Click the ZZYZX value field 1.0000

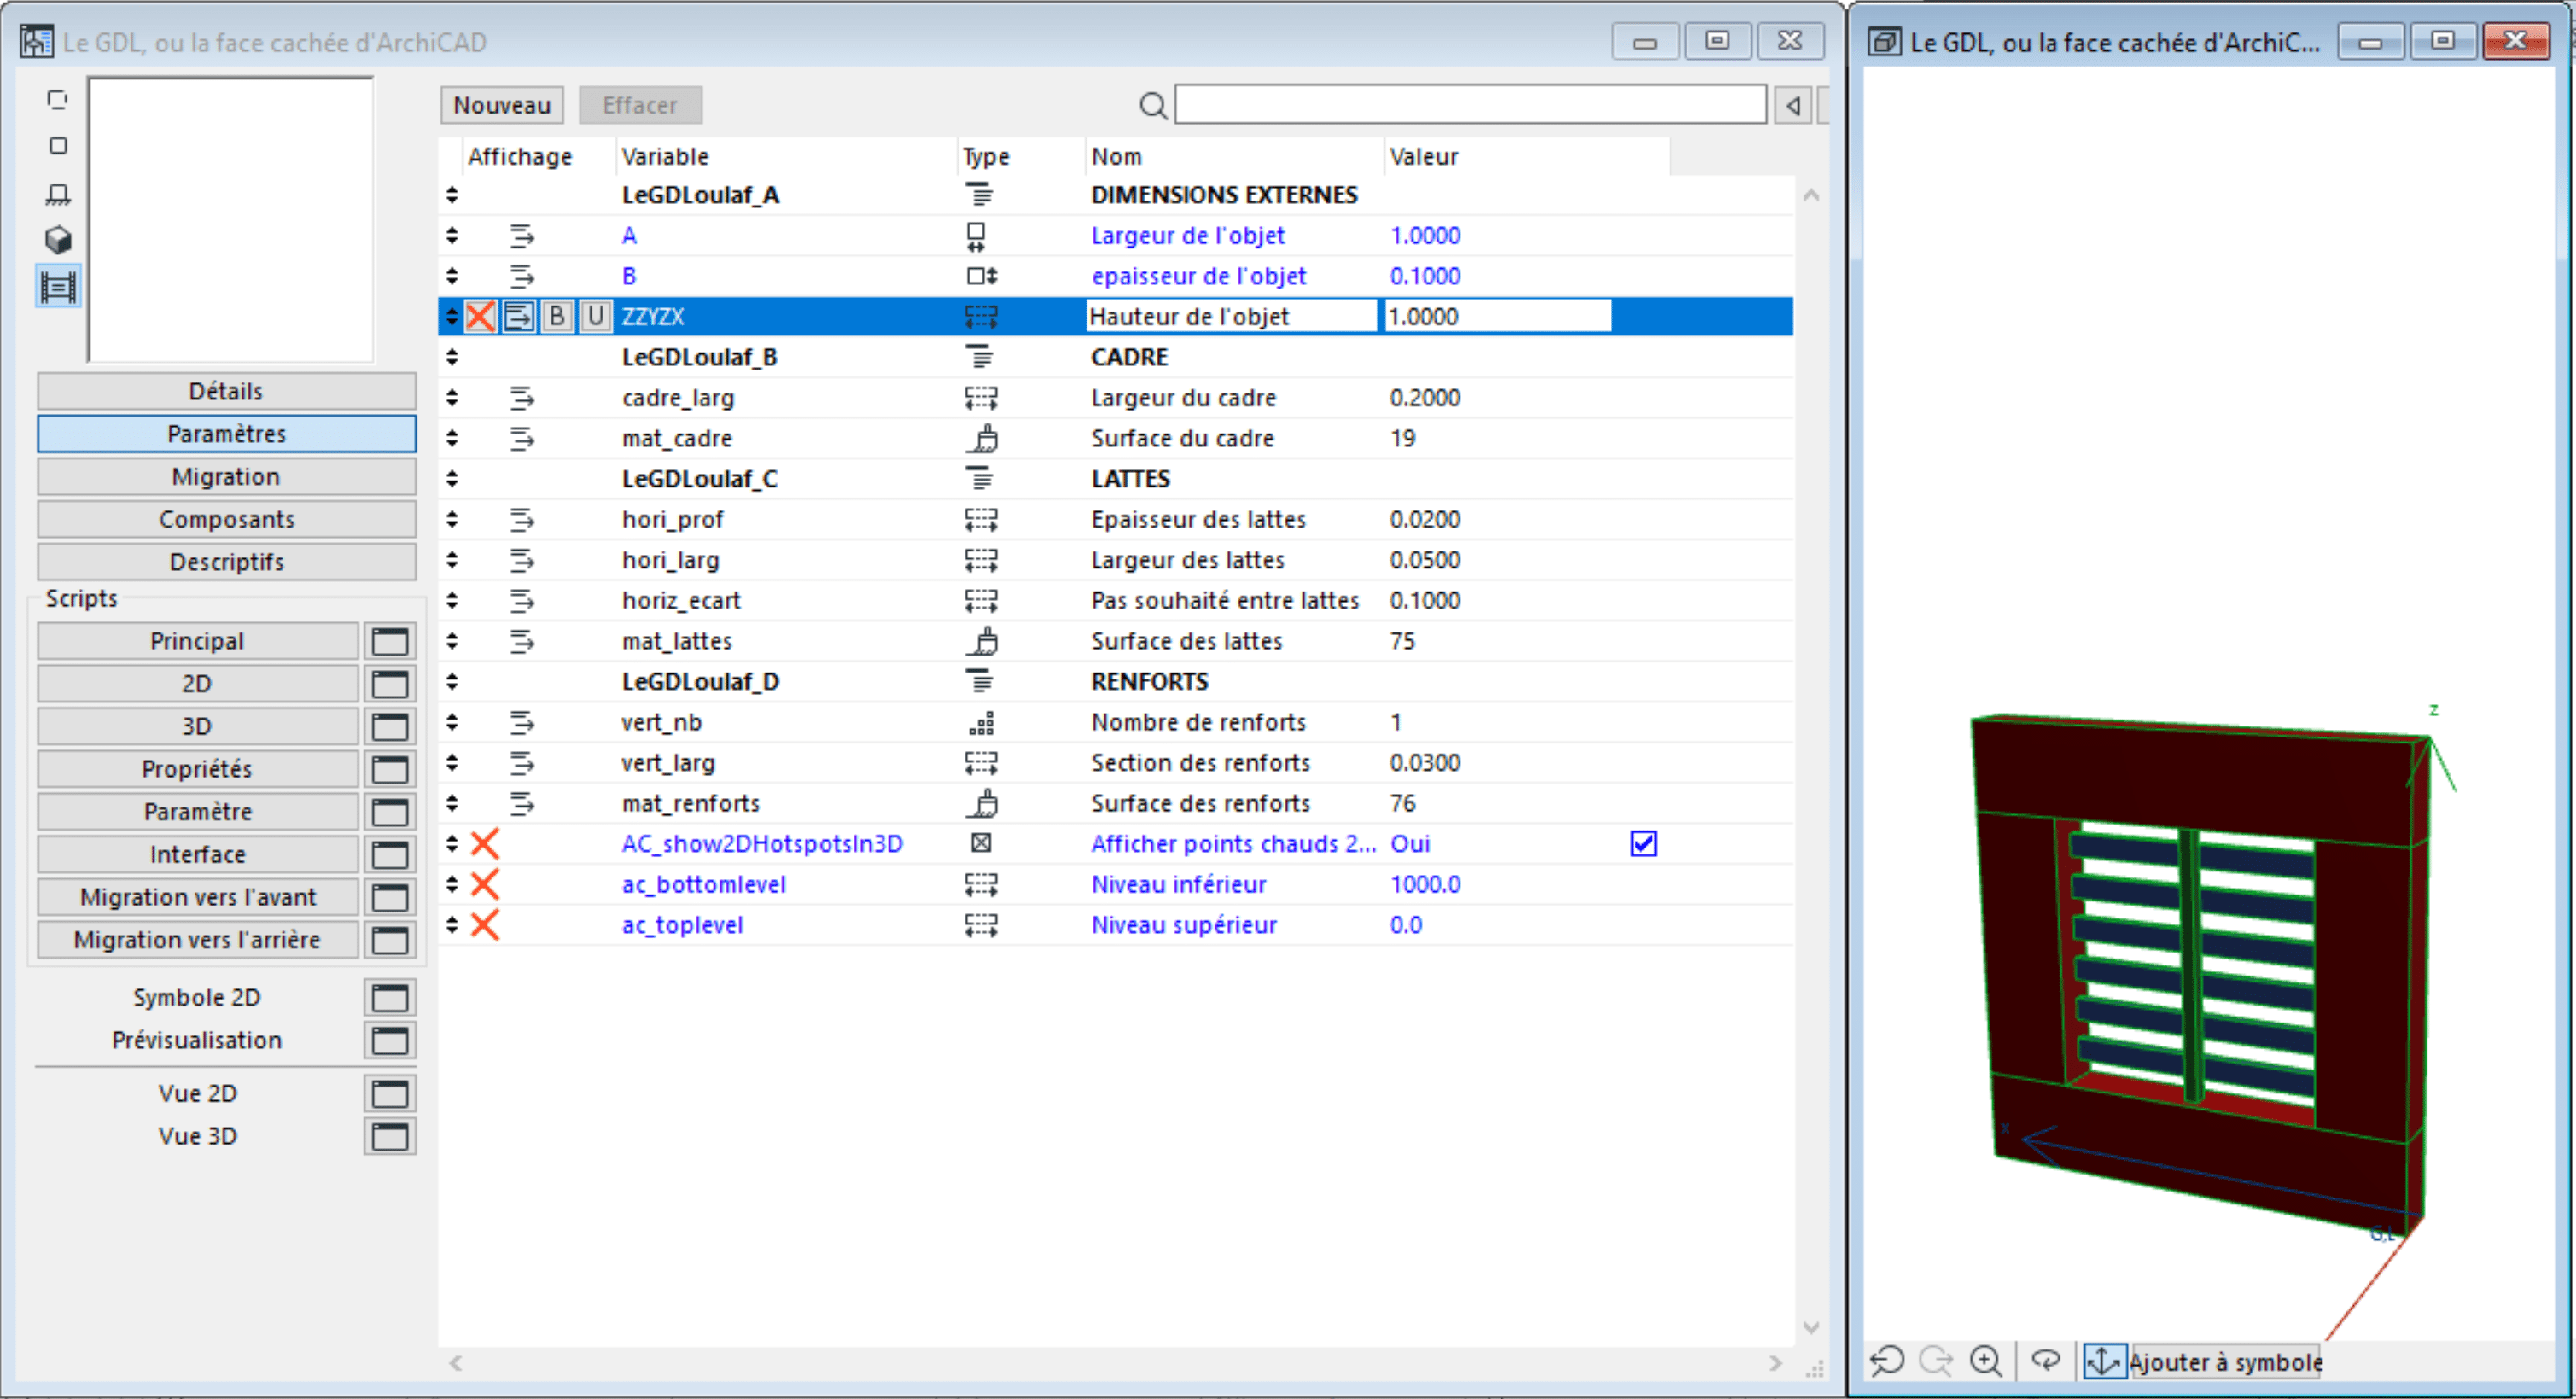tap(1497, 317)
